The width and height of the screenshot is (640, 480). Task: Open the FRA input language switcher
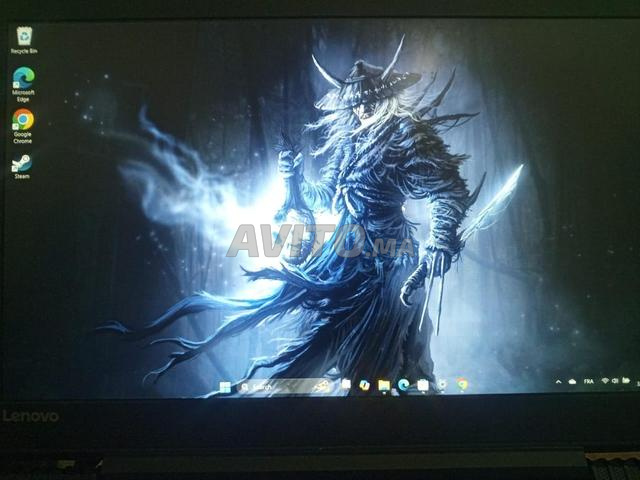click(588, 381)
